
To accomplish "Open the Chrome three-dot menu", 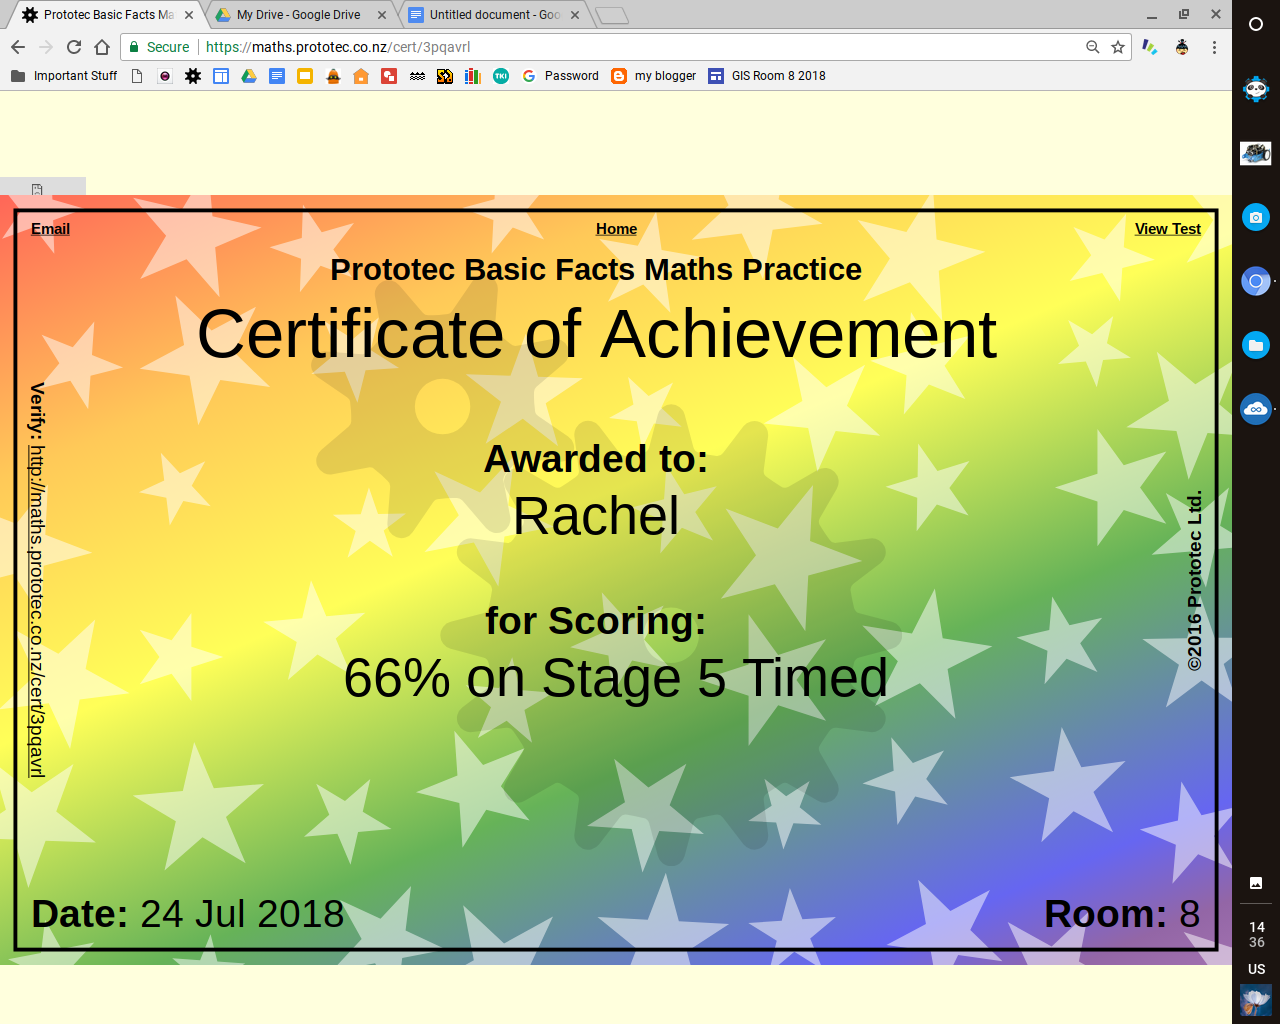I will click(1214, 47).
